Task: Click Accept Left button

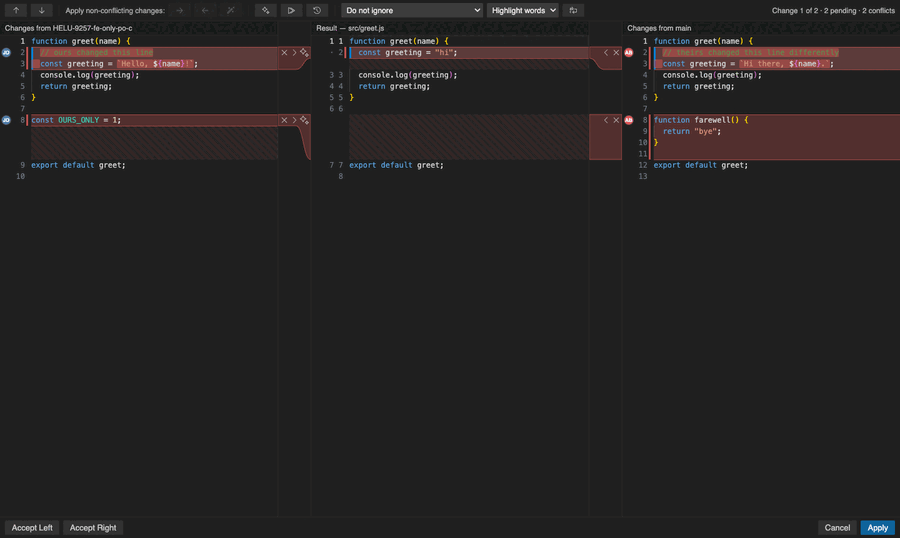Action: [x=32, y=528]
